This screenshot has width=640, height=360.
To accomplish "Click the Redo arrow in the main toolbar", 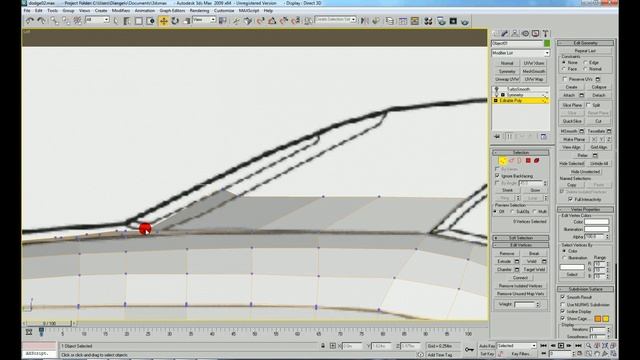I will click(41, 20).
